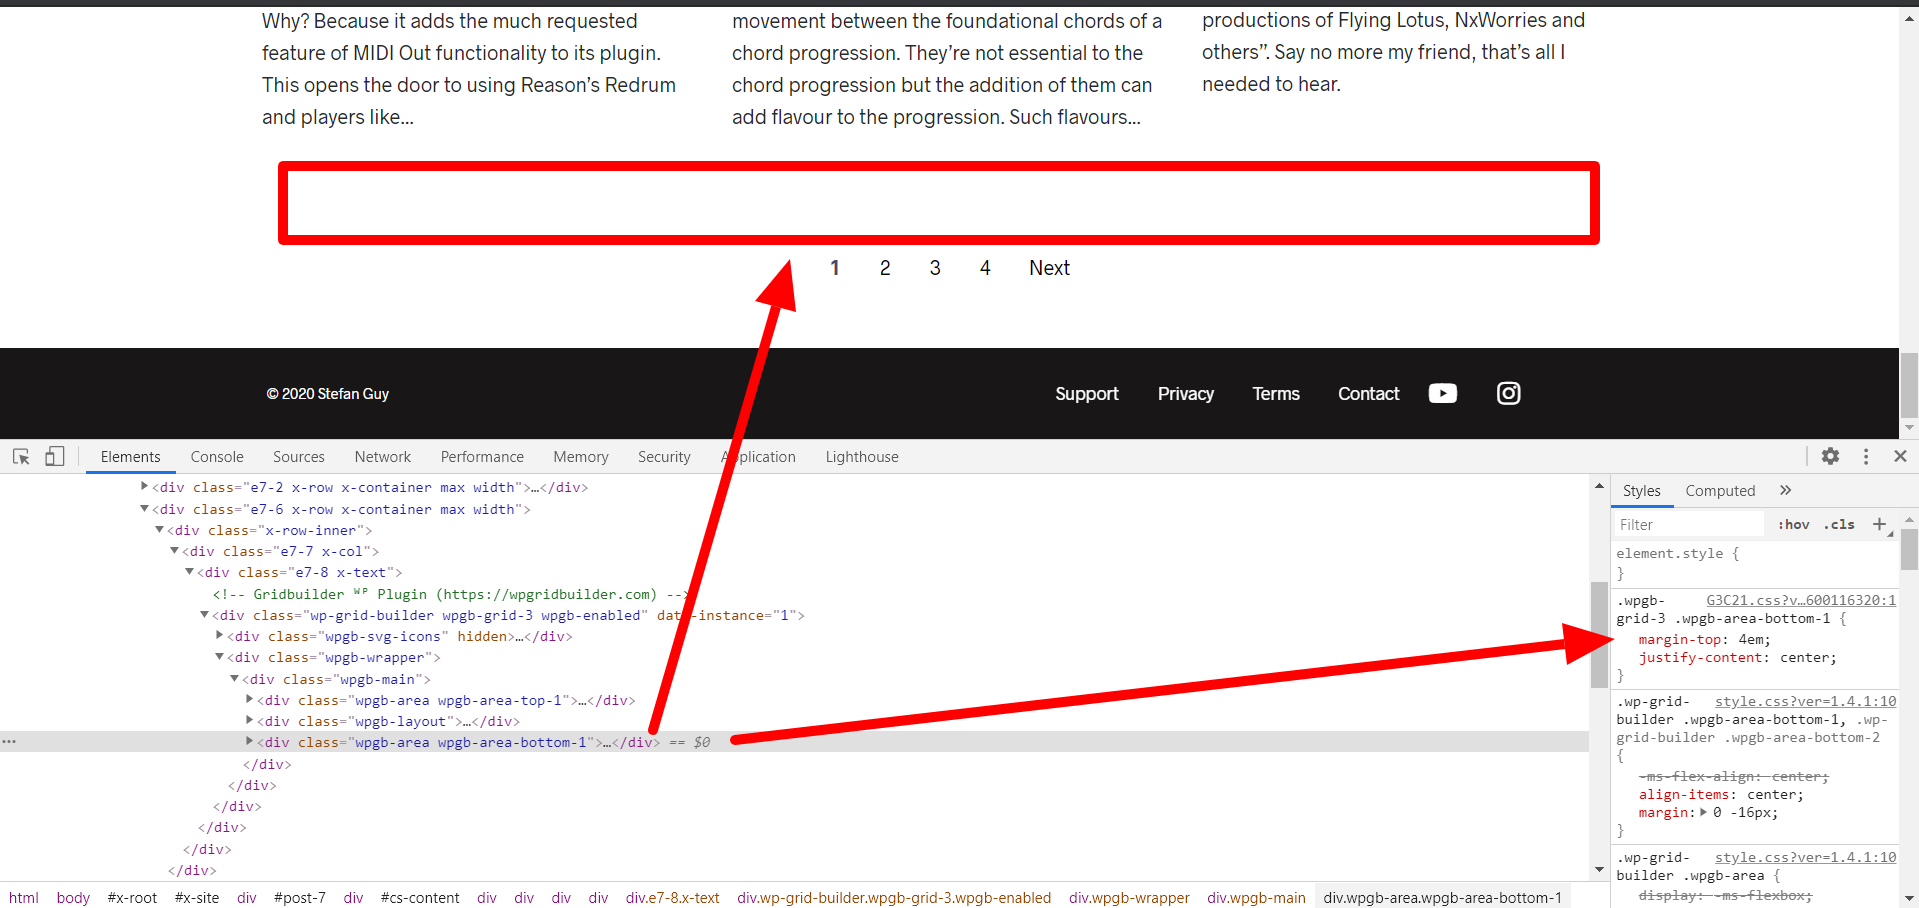The width and height of the screenshot is (1919, 908).
Task: Go to pagination page 2
Action: pyautogui.click(x=885, y=268)
